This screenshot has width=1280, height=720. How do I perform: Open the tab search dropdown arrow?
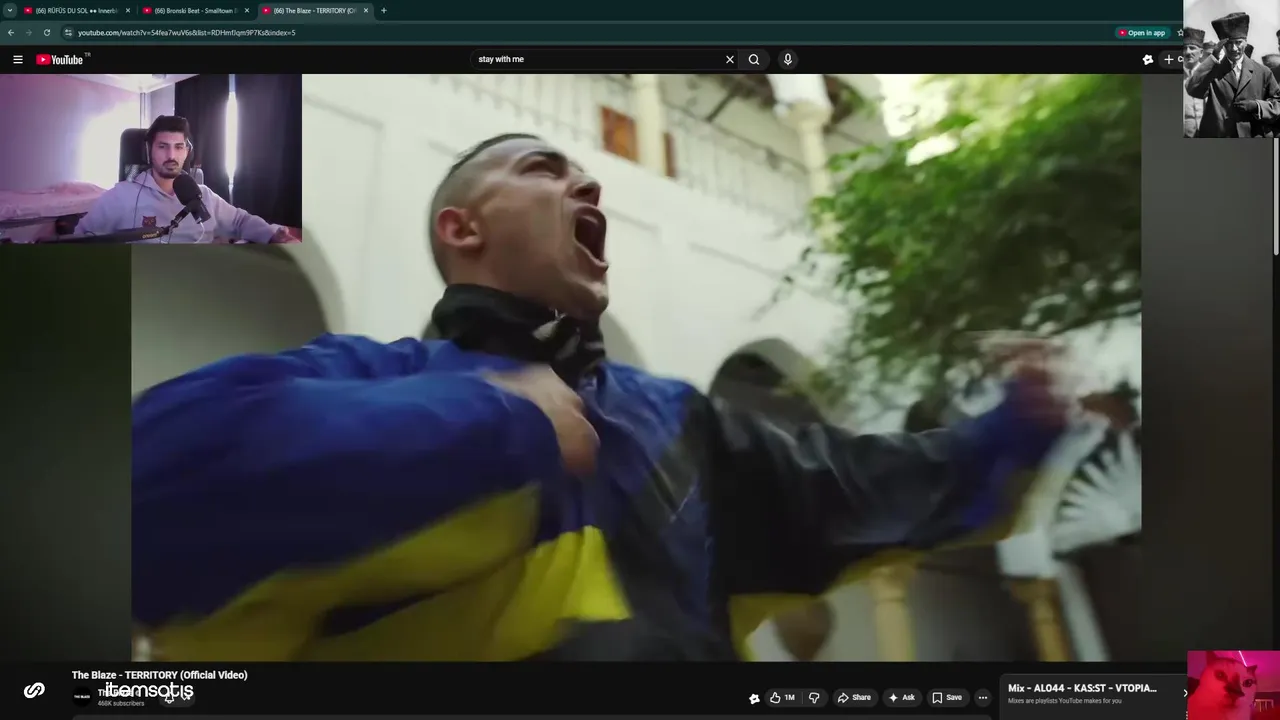click(x=10, y=10)
